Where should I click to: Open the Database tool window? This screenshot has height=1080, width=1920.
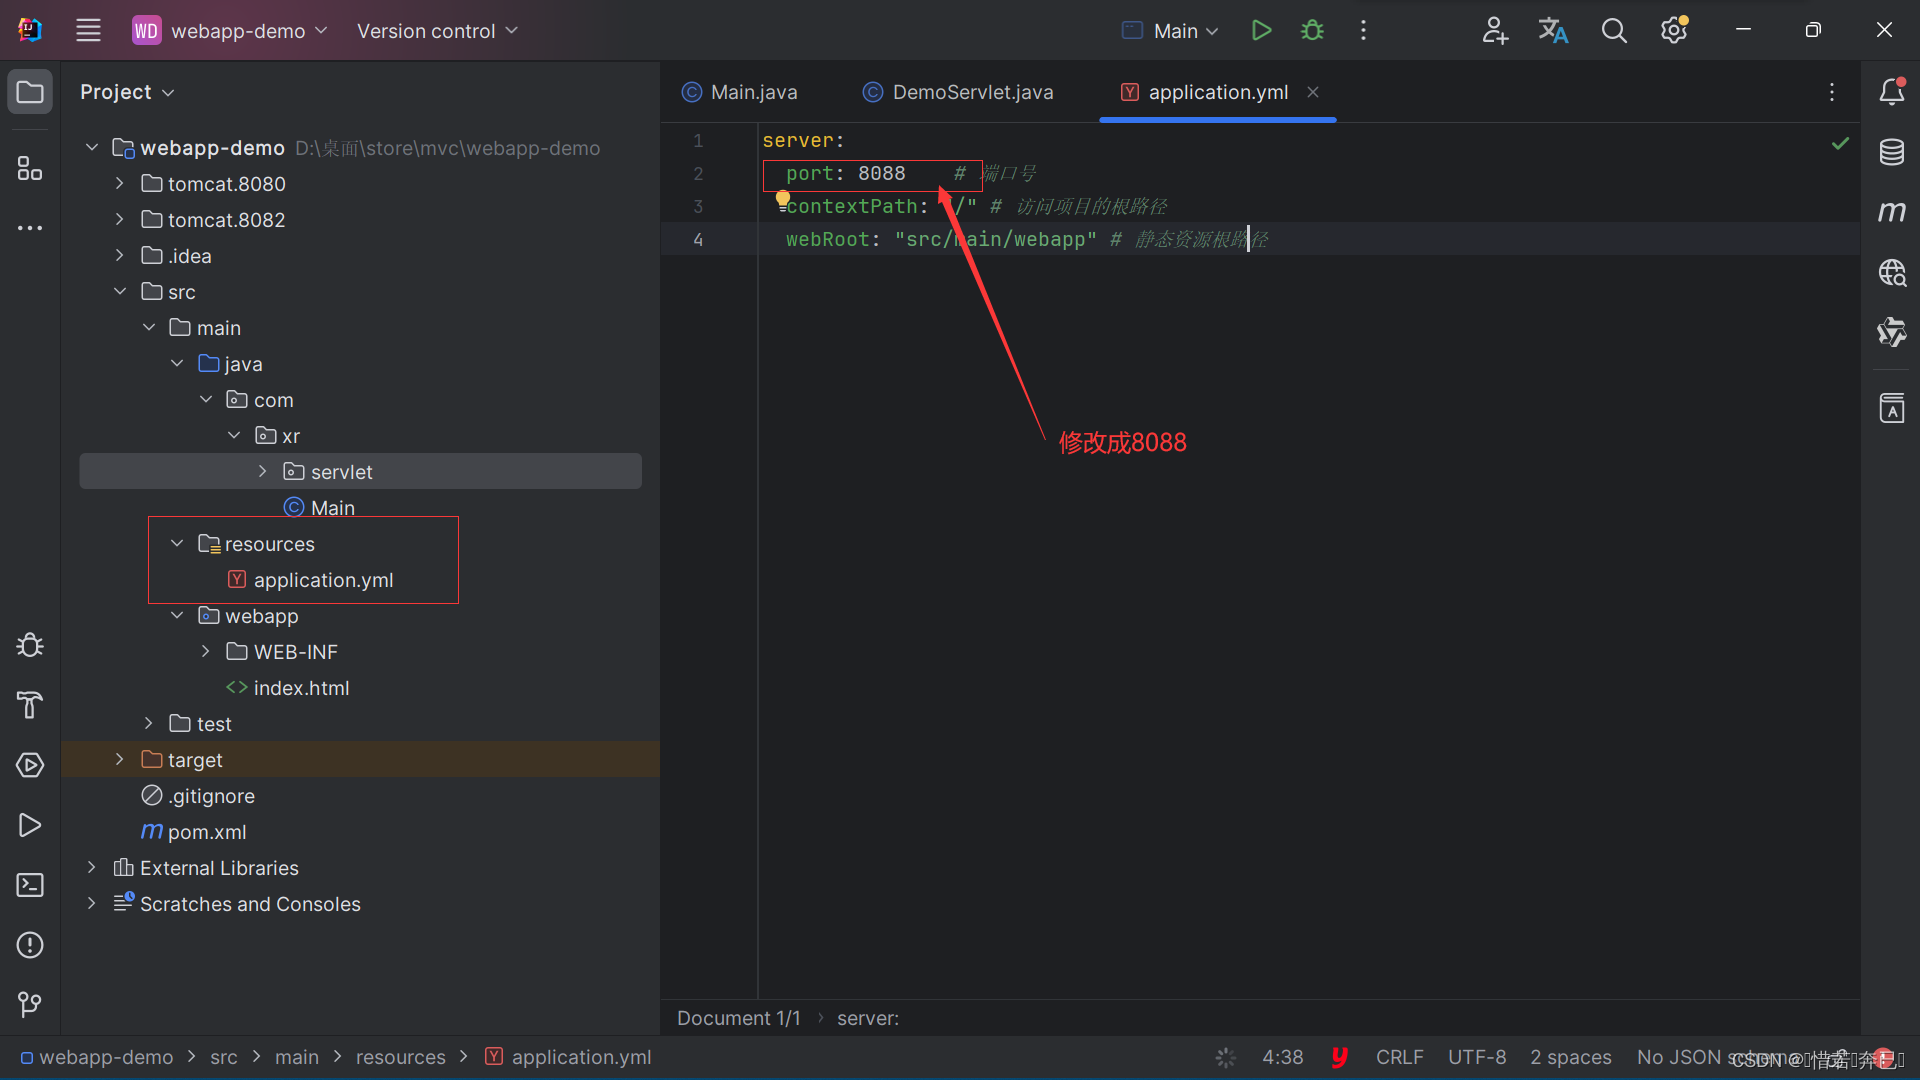(1891, 153)
